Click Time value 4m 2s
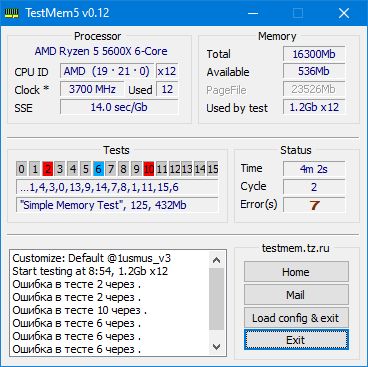Viewport: 368px width, 367px height. click(314, 169)
